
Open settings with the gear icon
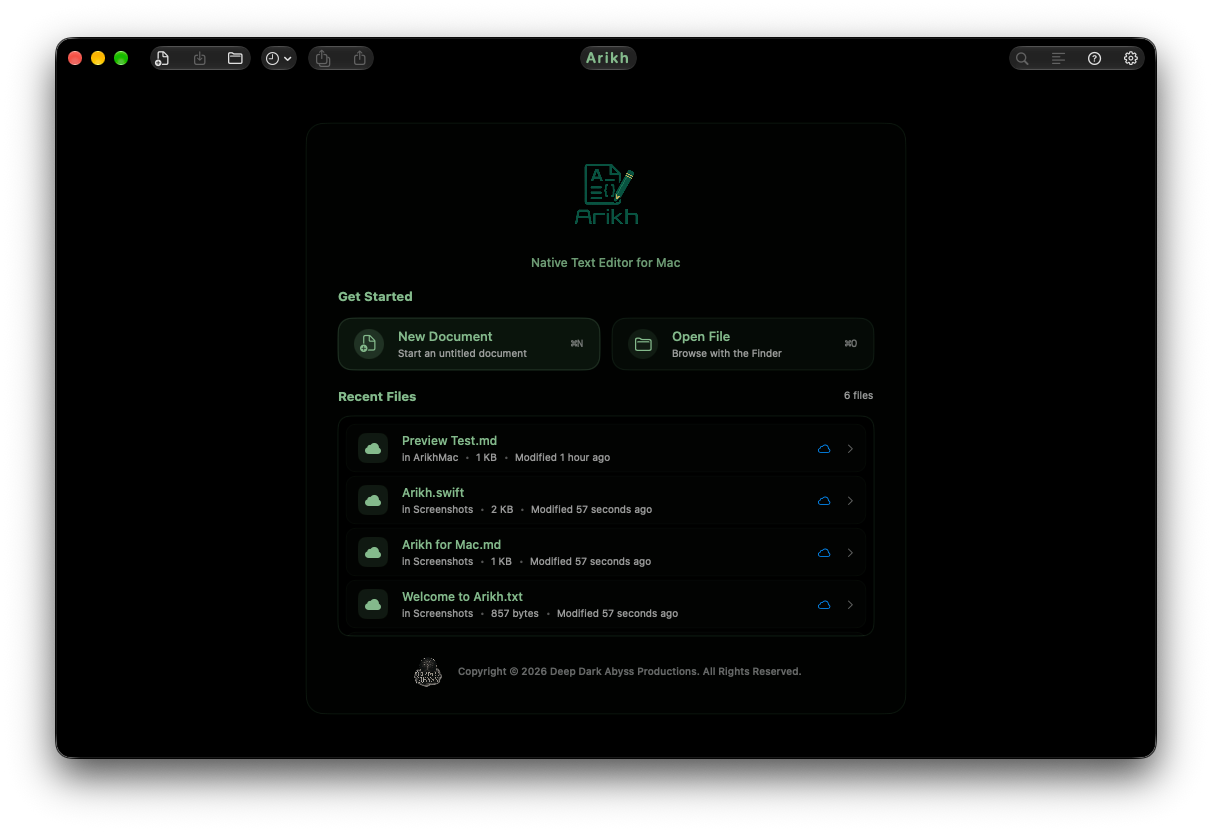[x=1131, y=58]
